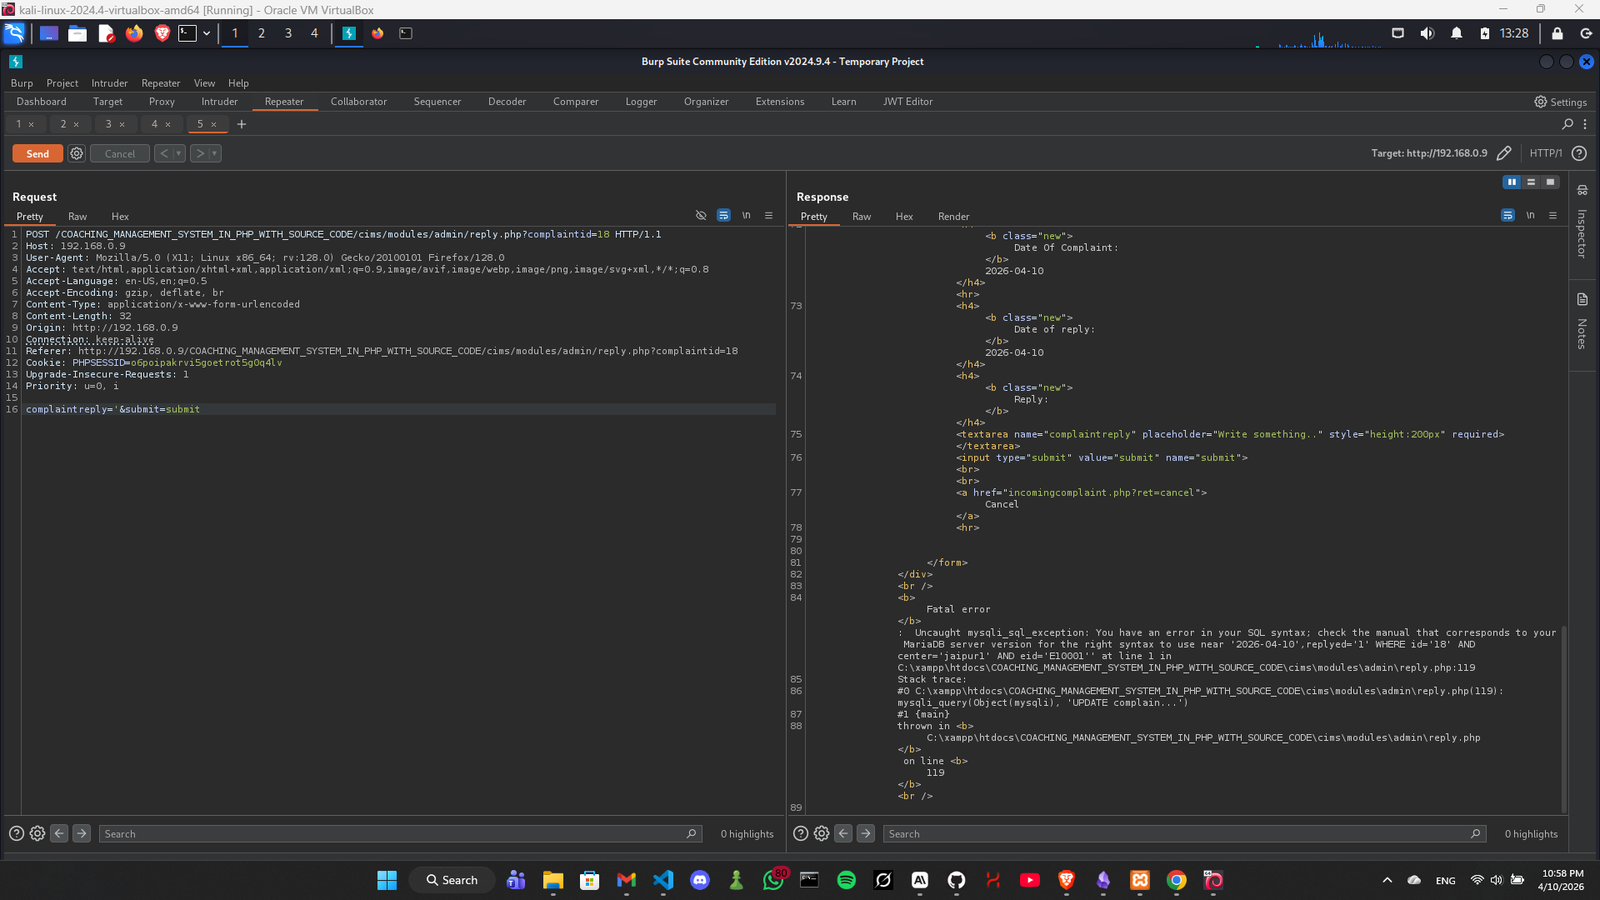The image size is (1600, 900).
Task: Open history back dropdown arrow
Action: [179, 153]
